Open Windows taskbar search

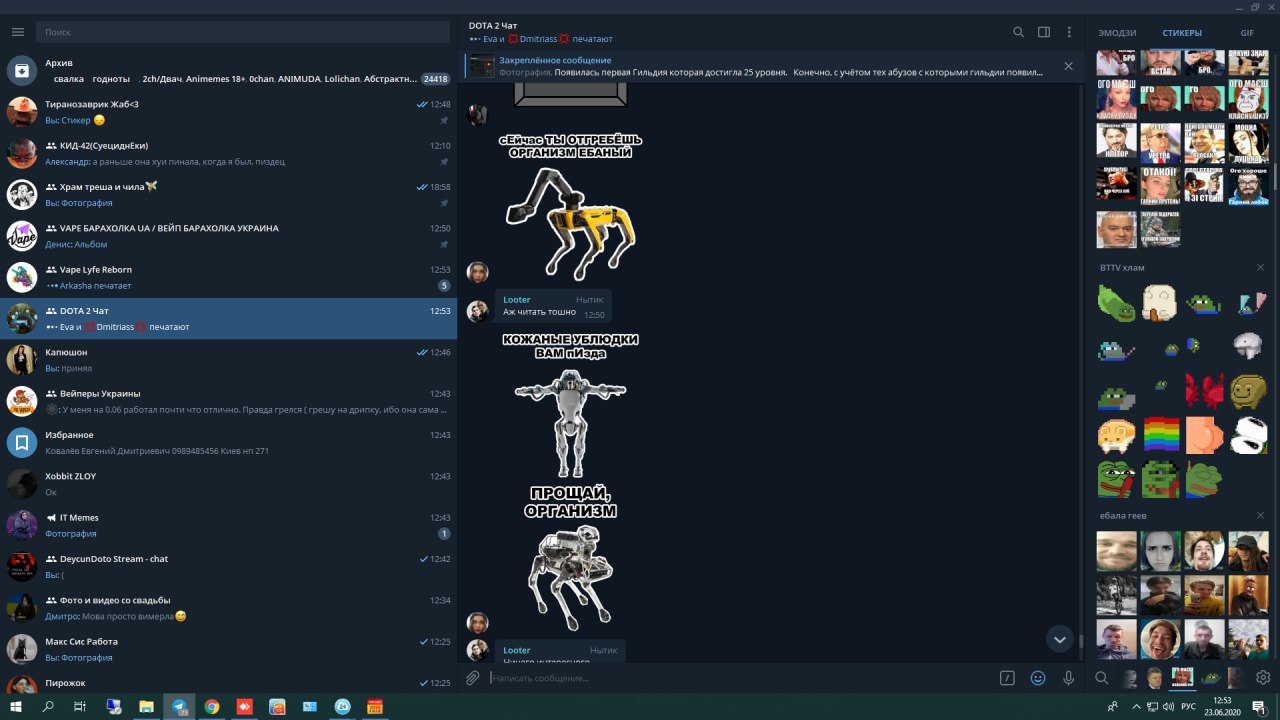tap(48, 706)
